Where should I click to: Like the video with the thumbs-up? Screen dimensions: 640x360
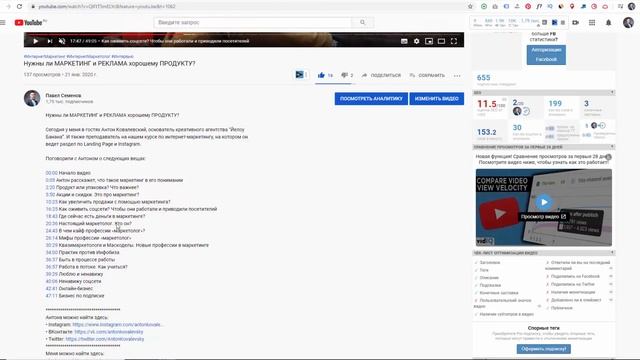click(325, 75)
